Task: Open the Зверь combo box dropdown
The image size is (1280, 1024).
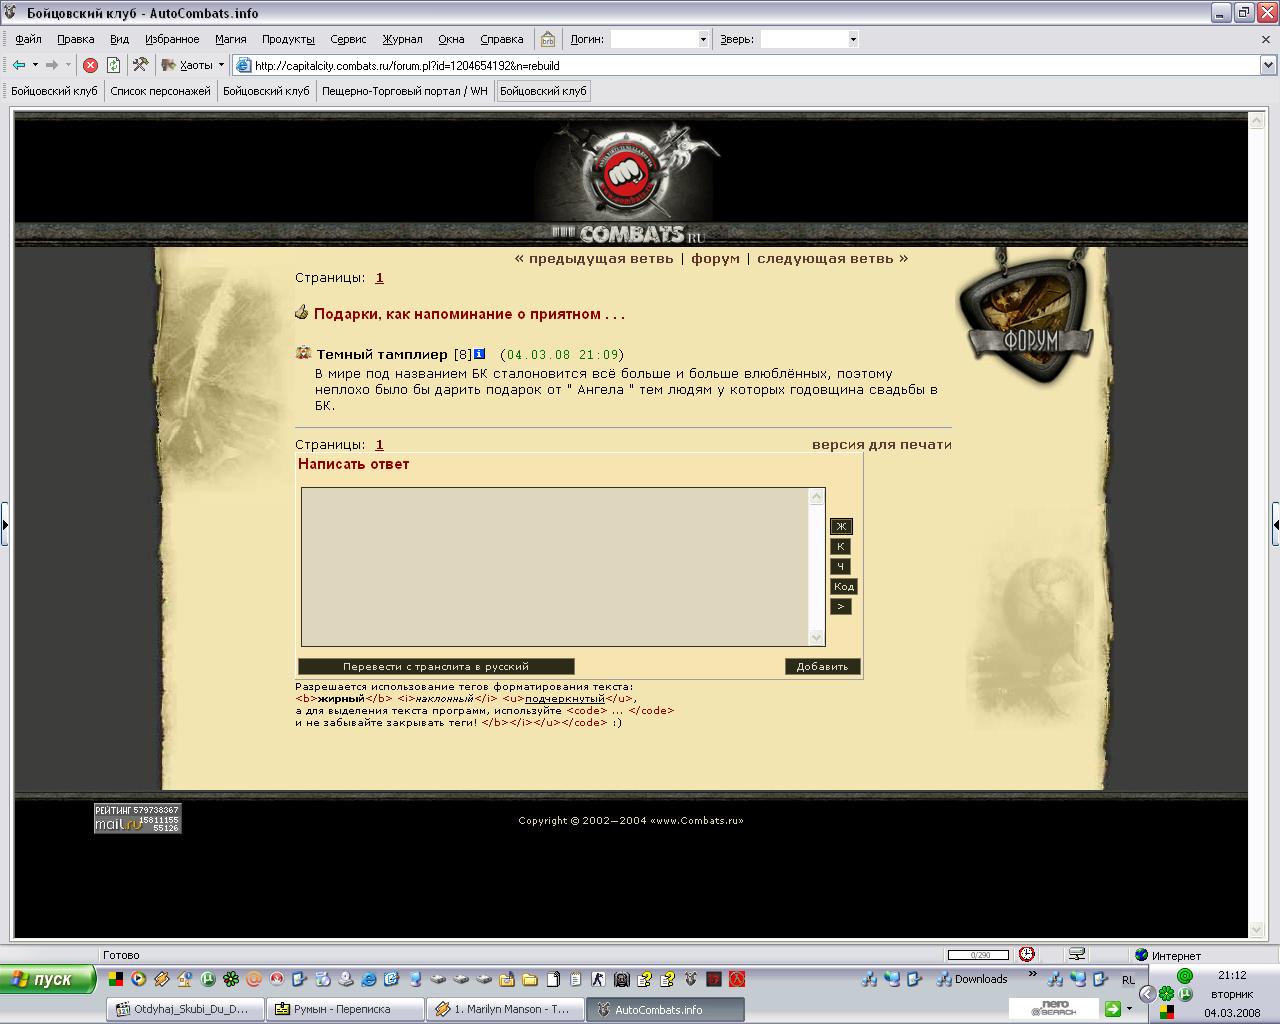Action: [853, 39]
